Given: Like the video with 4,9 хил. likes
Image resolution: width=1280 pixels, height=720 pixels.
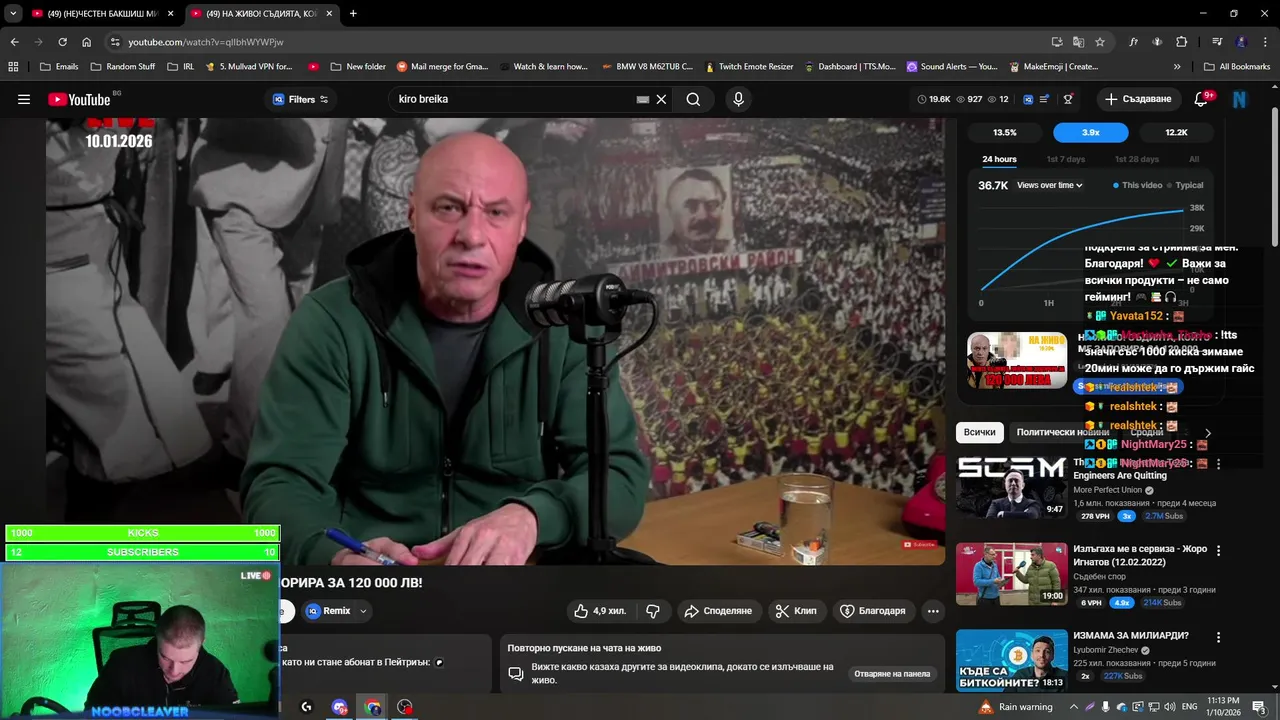Looking at the screenshot, I should (600, 611).
